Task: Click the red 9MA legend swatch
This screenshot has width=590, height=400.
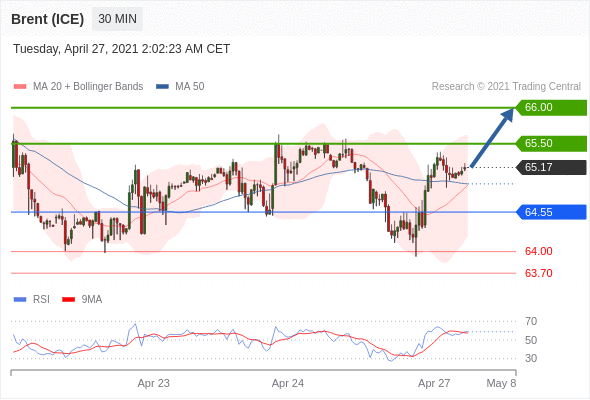Action: point(68,300)
